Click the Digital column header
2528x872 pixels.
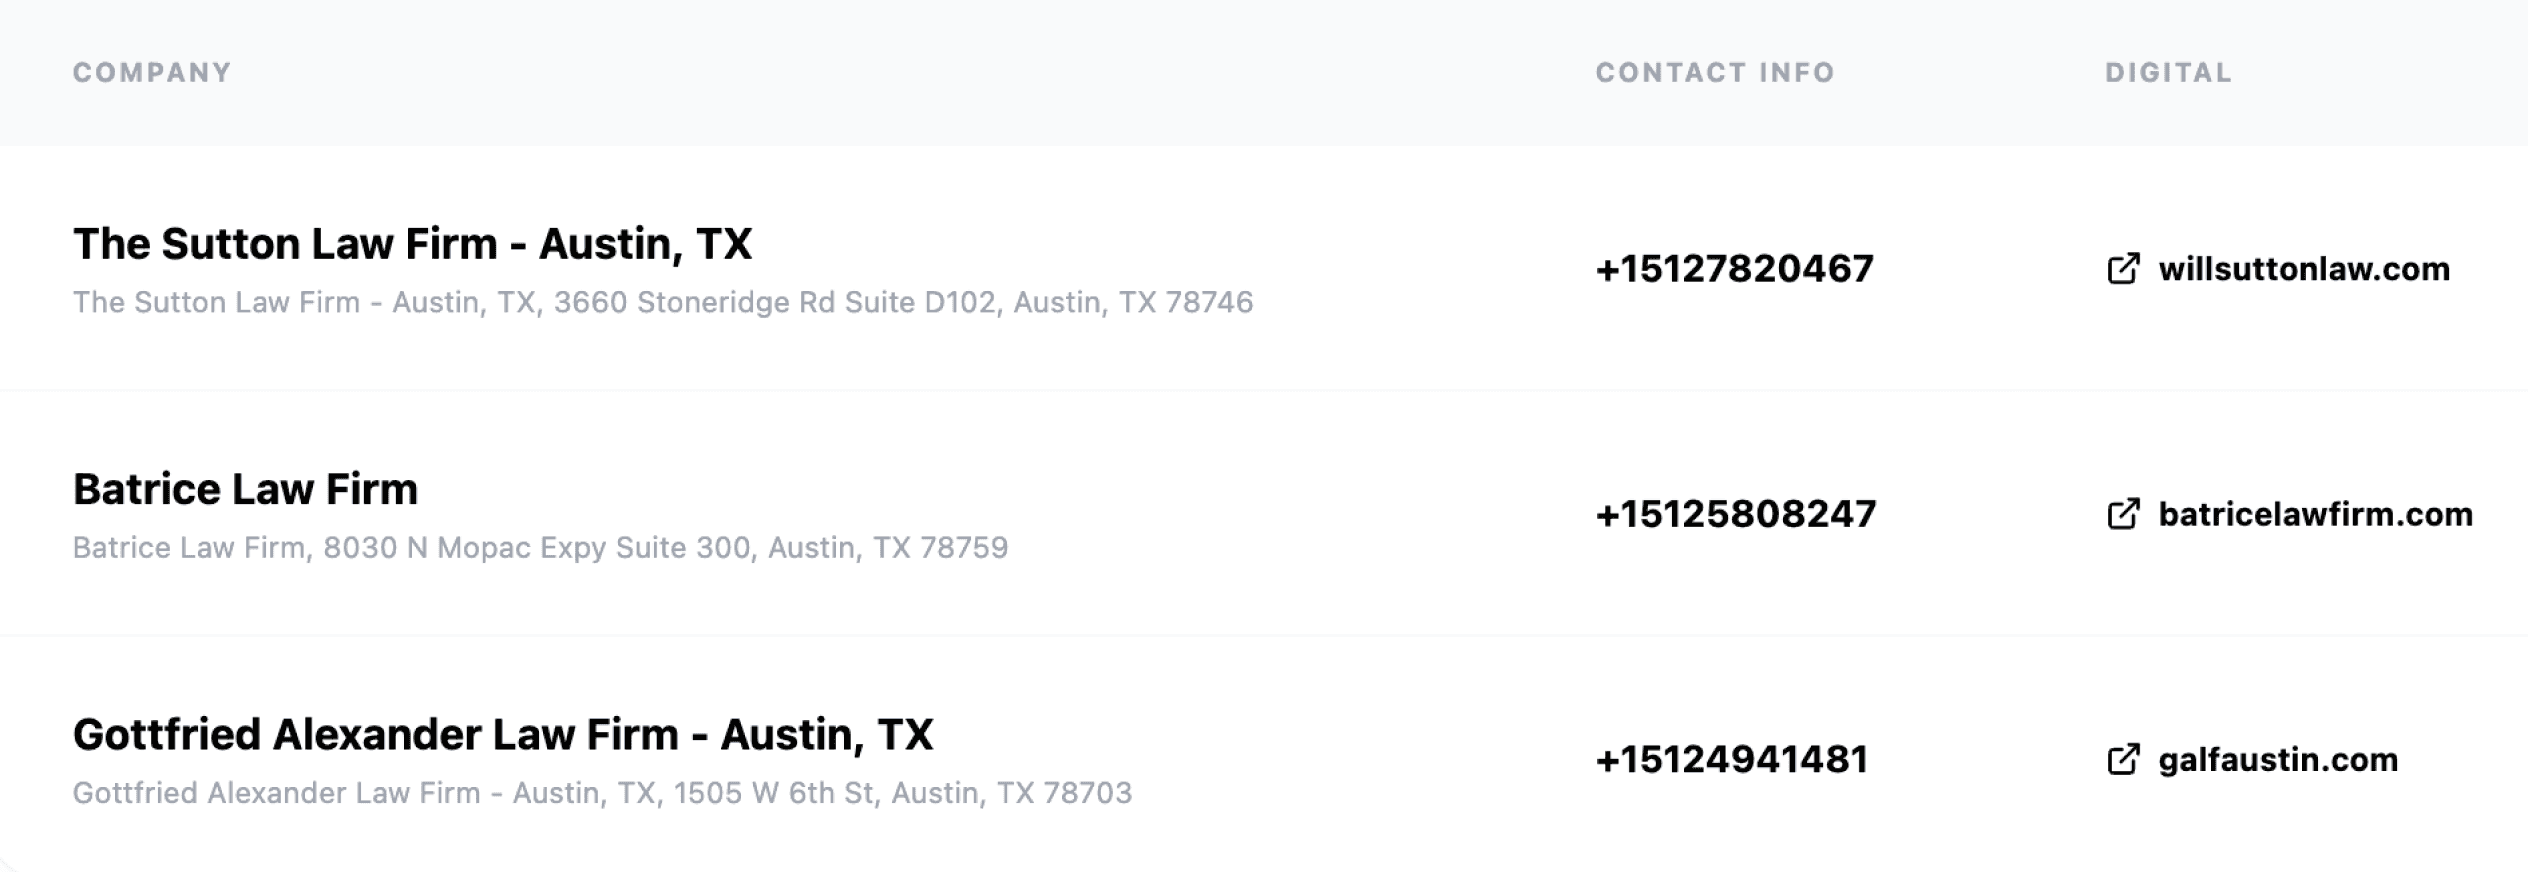2168,72
